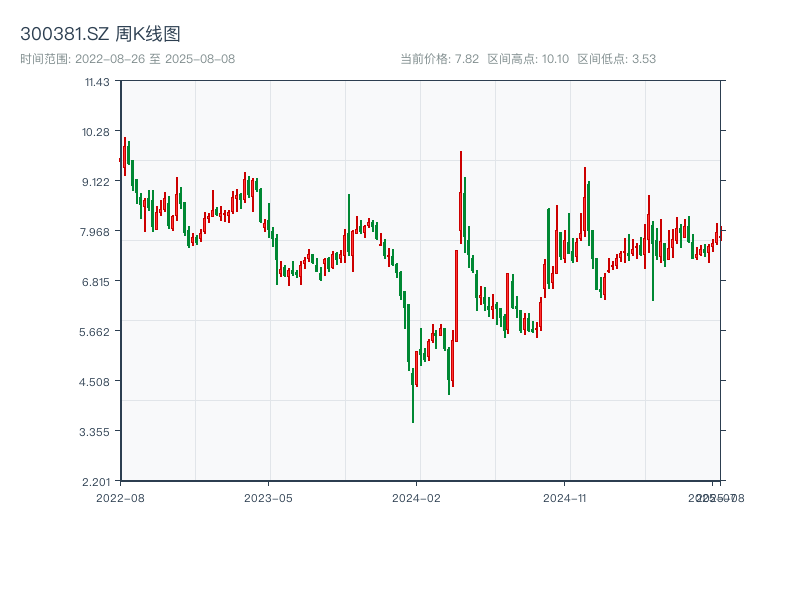This screenshot has width=800, height=600.
Task: Click the 2023-05 x-axis date label
Action: point(268,497)
